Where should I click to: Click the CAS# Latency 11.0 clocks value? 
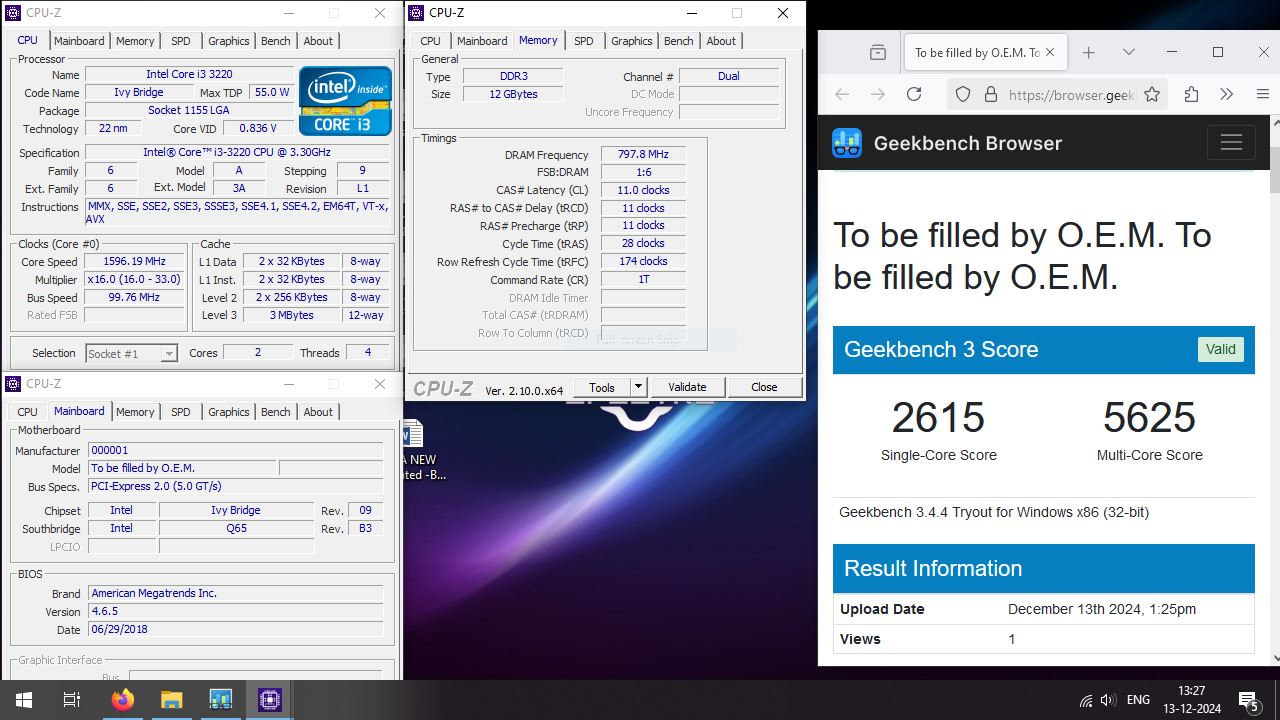point(643,190)
